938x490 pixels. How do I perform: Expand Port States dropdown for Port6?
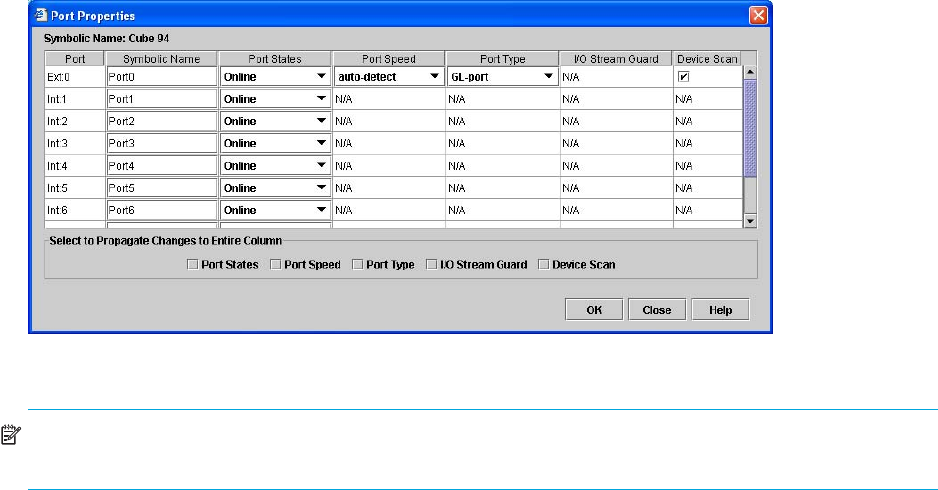tap(321, 210)
